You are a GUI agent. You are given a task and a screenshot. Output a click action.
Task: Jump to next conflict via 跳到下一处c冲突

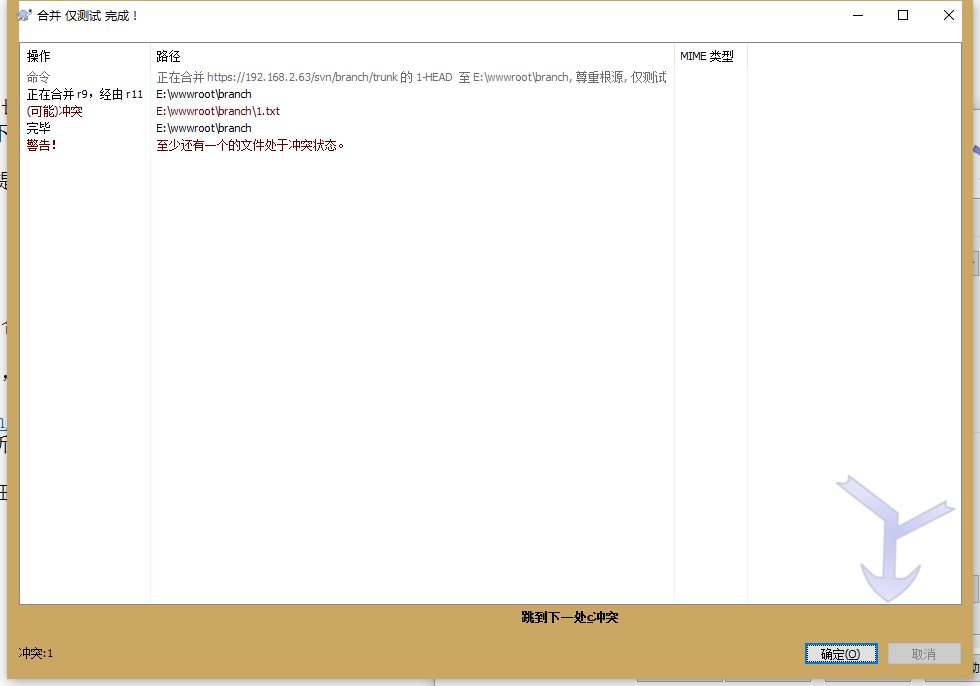pyautogui.click(x=569, y=617)
